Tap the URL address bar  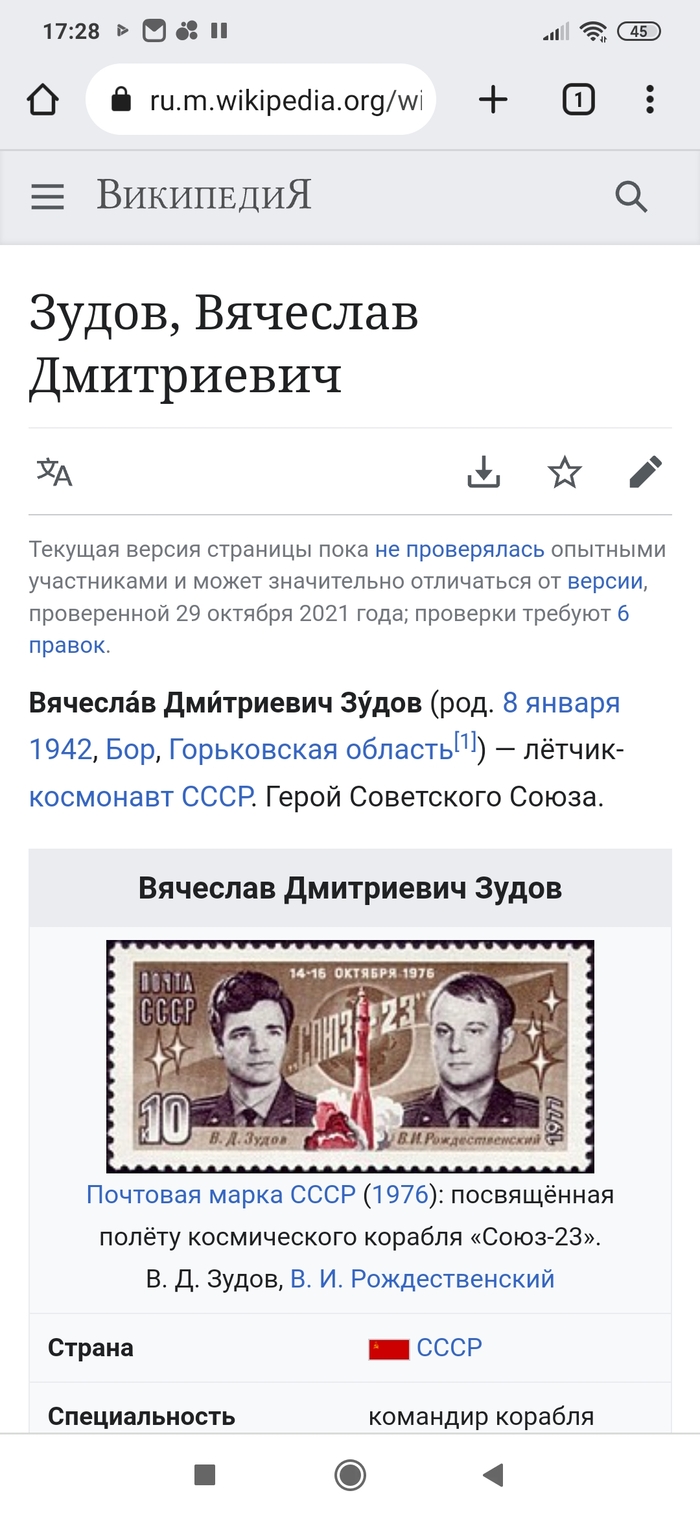pyautogui.click(x=261, y=100)
